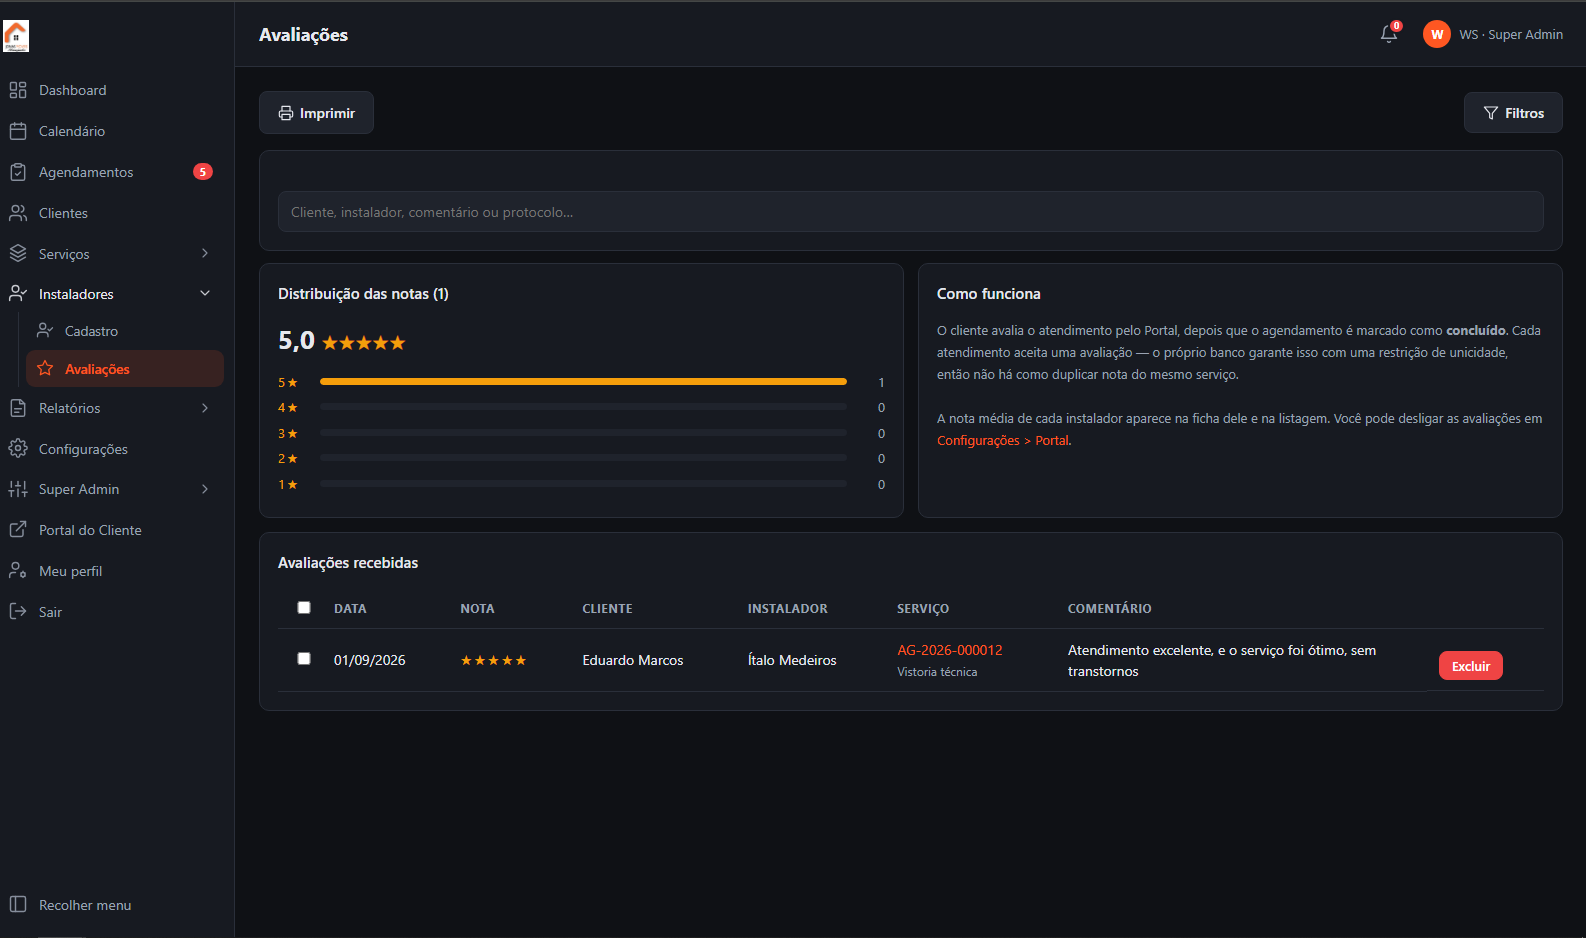Click the WS user avatar circle
The image size is (1586, 938).
click(x=1437, y=34)
